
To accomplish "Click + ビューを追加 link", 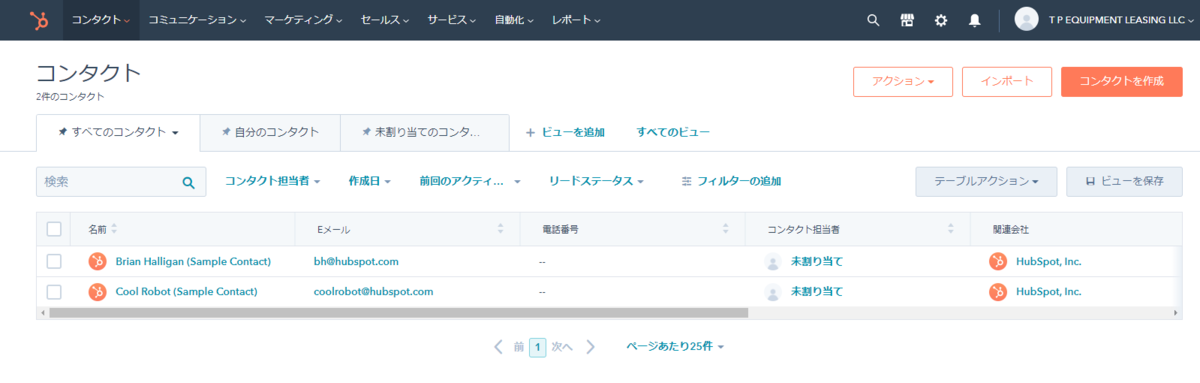I will click(x=565, y=132).
